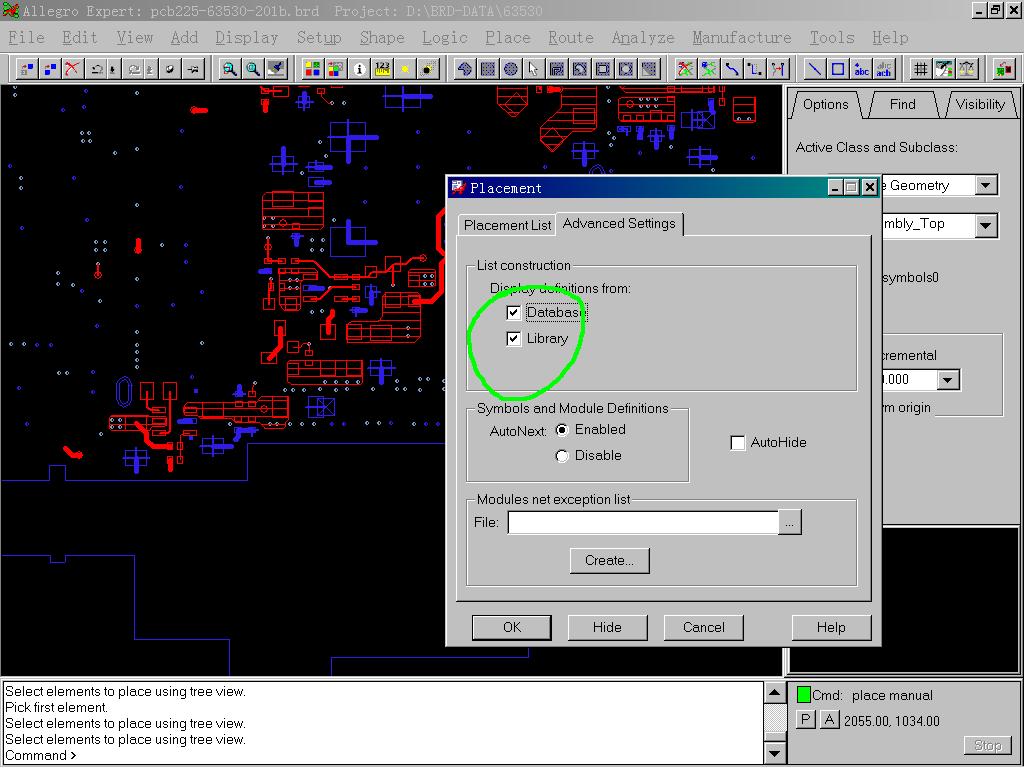This screenshot has height=768, width=1024.
Task: Expand the Active Class dropdown arrow
Action: coord(986,186)
